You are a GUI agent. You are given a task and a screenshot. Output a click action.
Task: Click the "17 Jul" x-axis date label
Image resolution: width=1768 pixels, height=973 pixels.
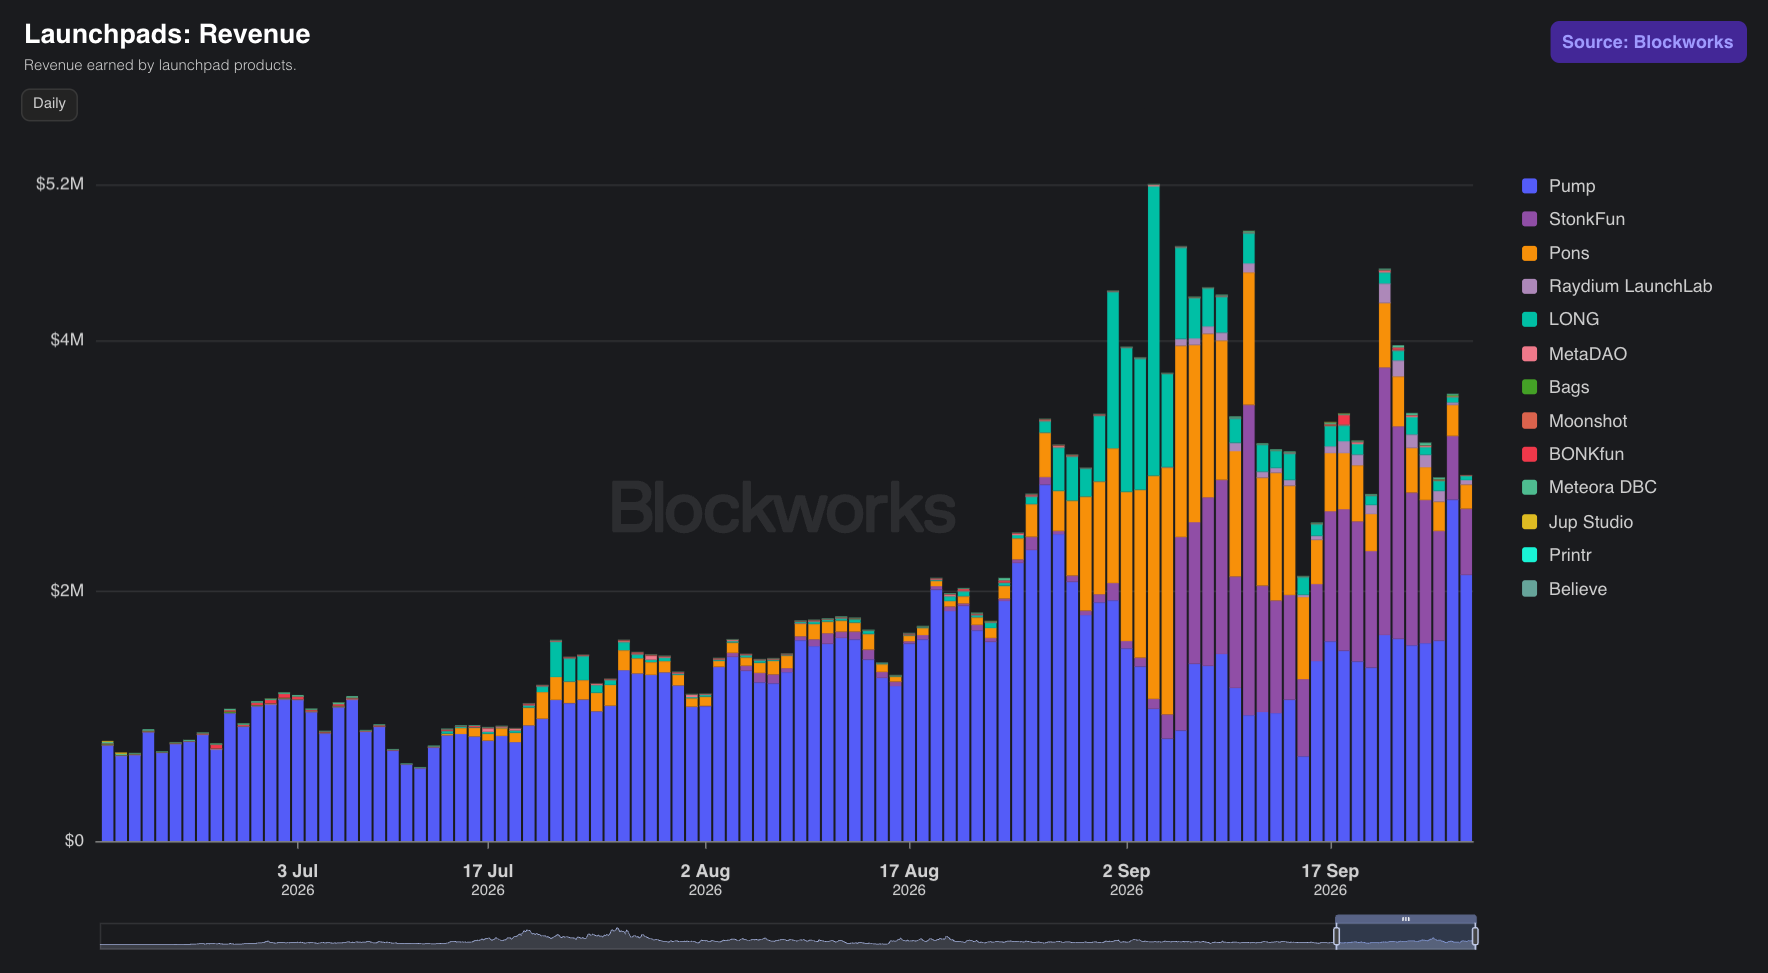pyautogui.click(x=488, y=871)
